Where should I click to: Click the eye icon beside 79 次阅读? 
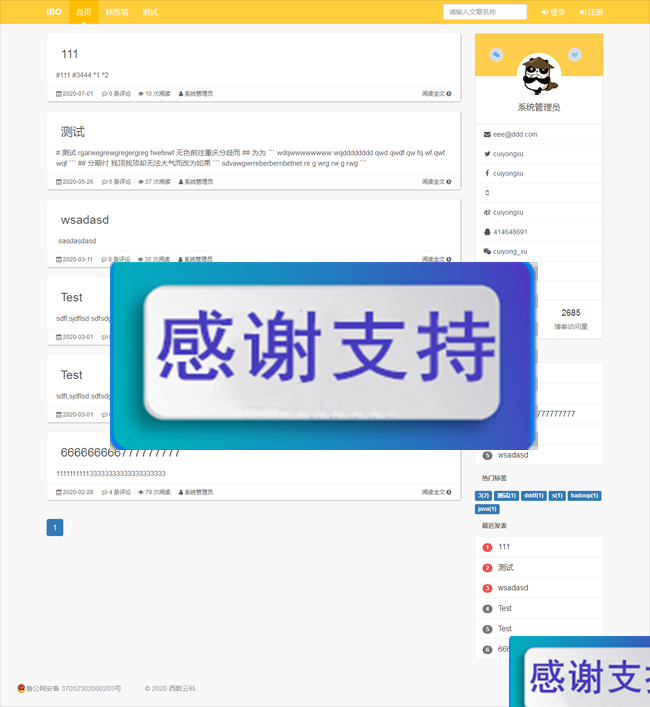tap(141, 492)
